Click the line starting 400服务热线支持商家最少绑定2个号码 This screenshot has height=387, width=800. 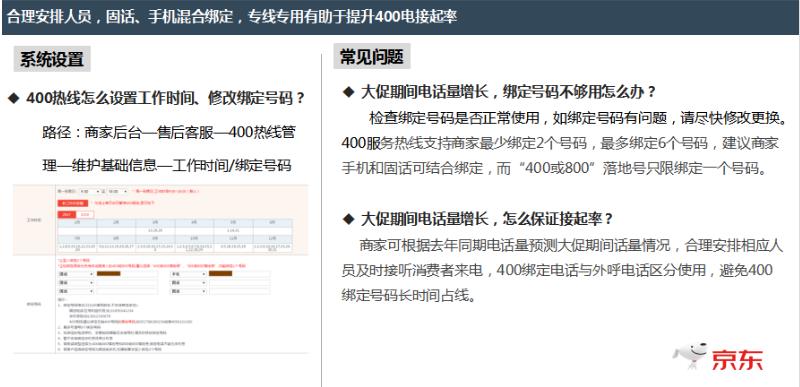pyautogui.click(x=560, y=143)
